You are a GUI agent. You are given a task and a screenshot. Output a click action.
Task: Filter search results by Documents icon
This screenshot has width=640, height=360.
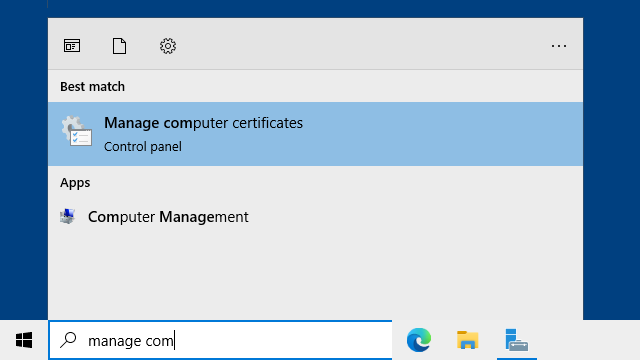119,46
